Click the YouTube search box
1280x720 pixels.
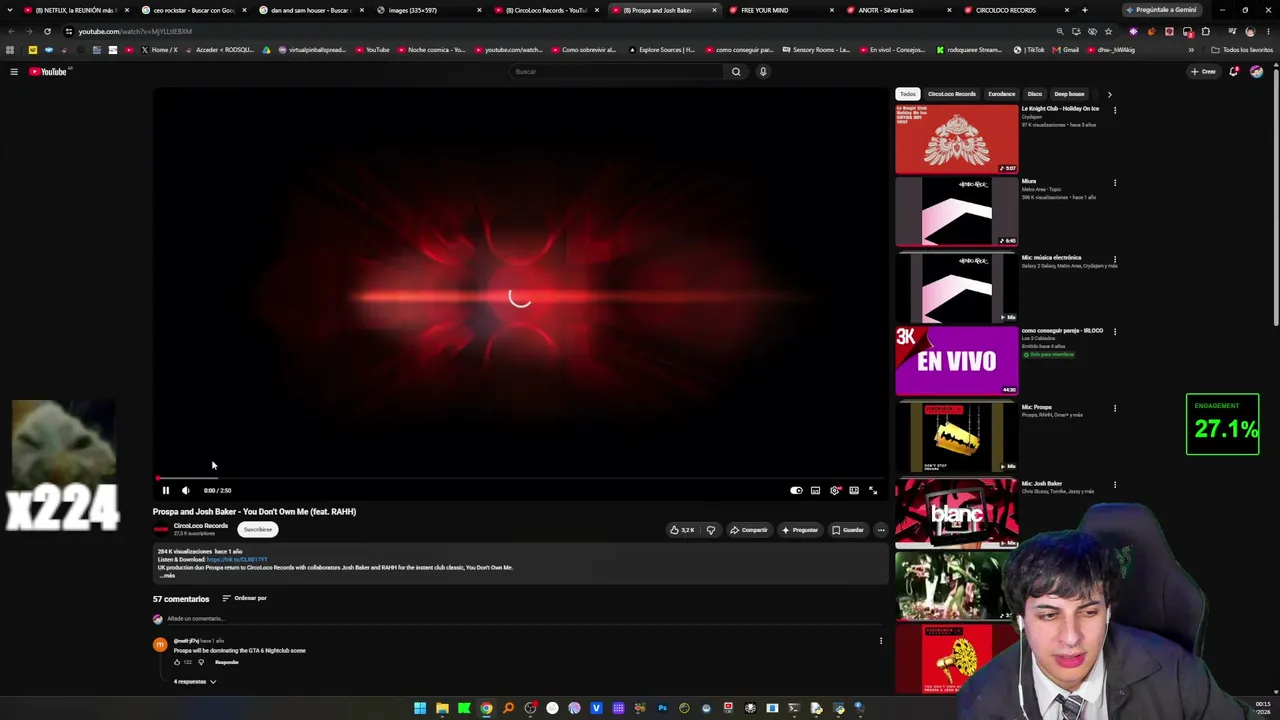click(616, 72)
